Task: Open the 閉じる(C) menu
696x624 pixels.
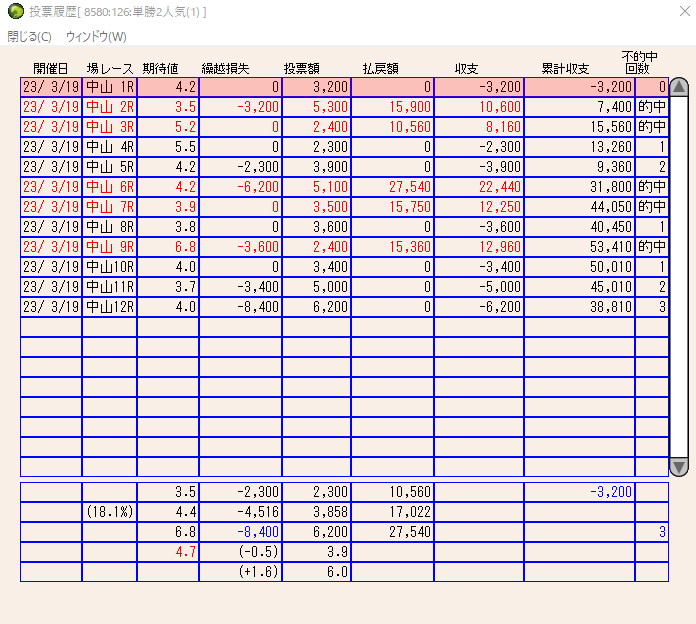Action: pos(29,37)
